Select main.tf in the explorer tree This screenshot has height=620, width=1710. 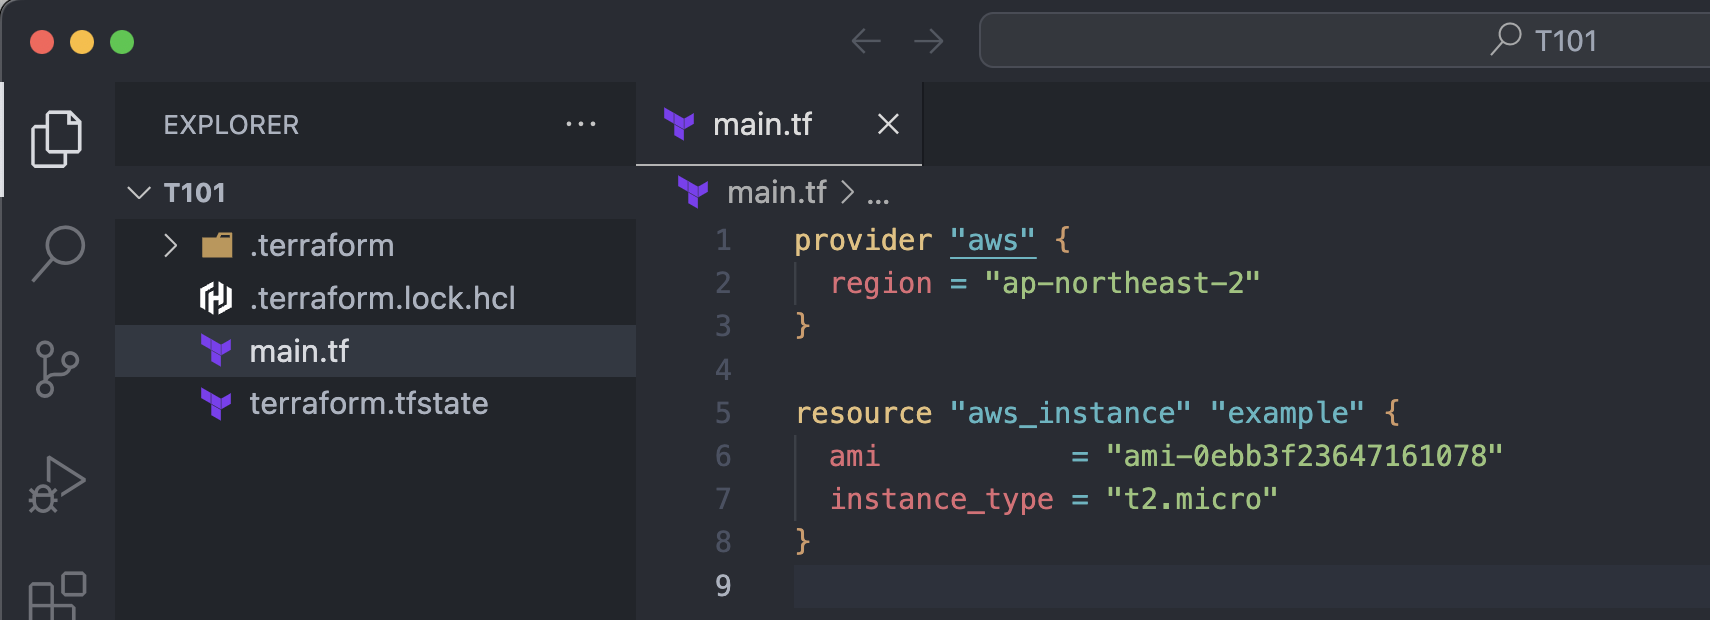tap(375, 351)
